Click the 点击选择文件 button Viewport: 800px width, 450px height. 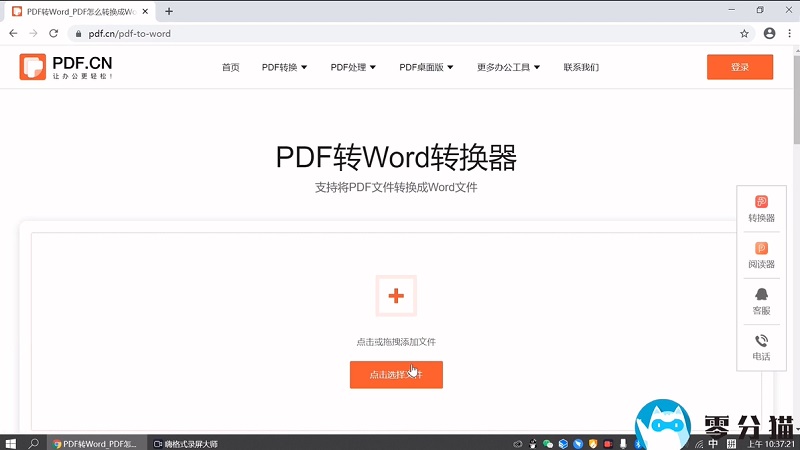click(x=396, y=375)
